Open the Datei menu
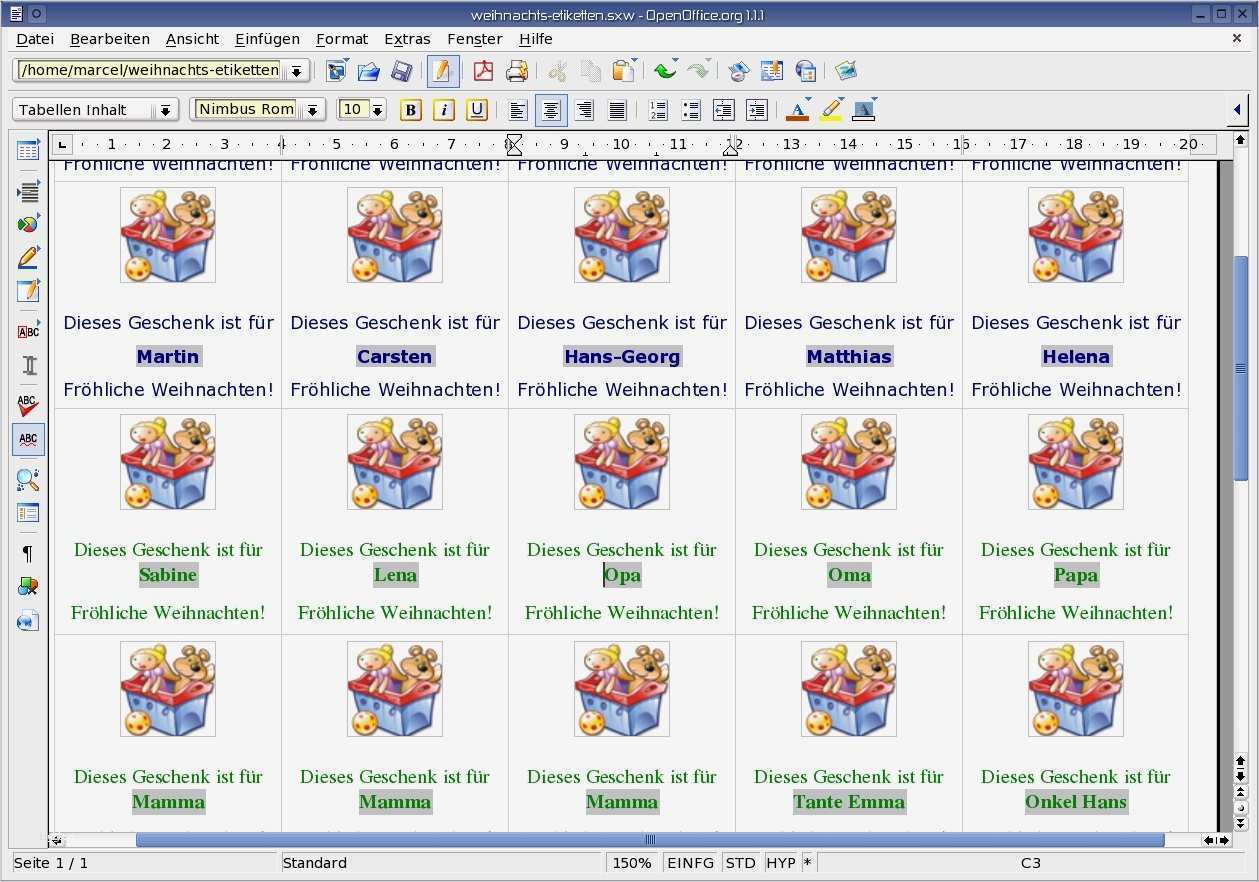The width and height of the screenshot is (1259, 882). point(35,39)
